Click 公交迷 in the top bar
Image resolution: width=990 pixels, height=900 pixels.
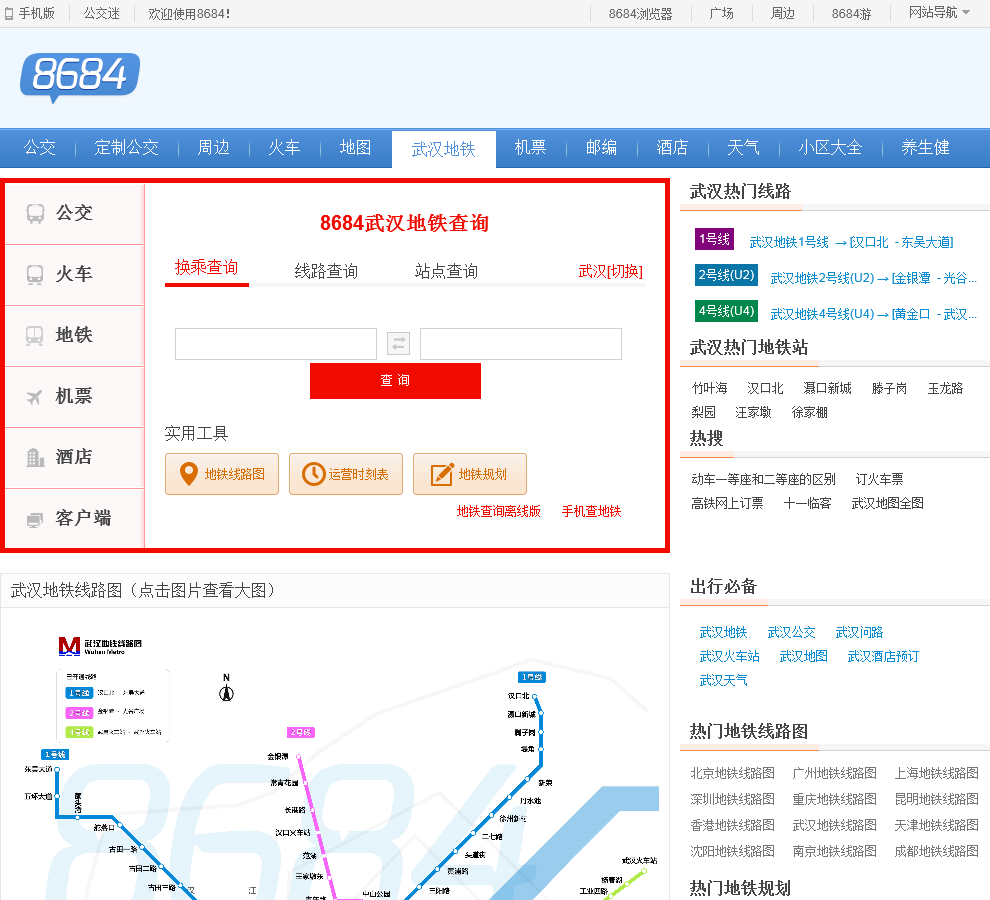click(102, 13)
